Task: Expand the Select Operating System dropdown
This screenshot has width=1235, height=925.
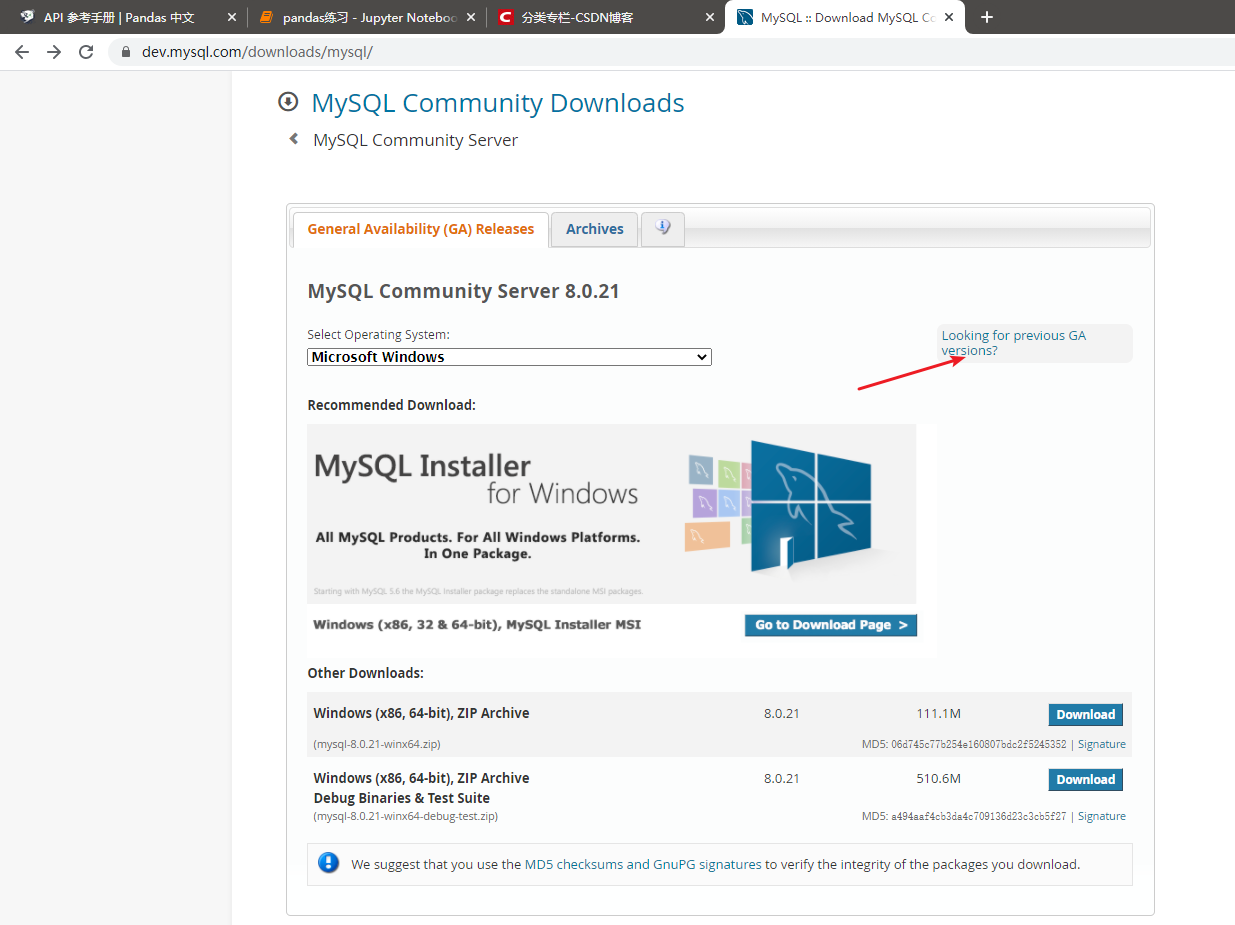Action: coord(509,357)
